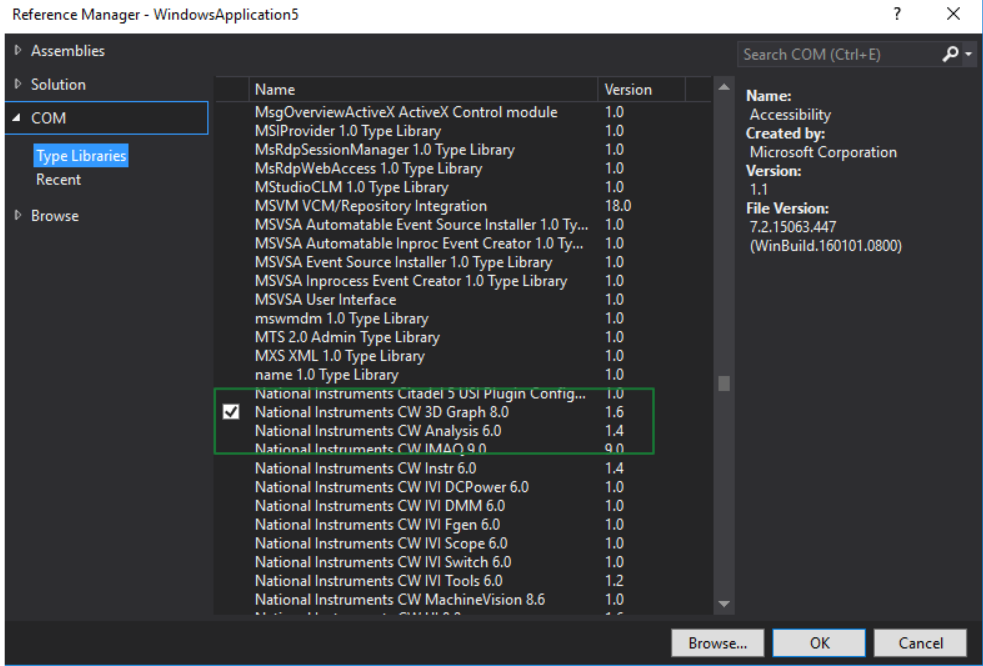
Task: Select National Instruments CW IVI Tools 6.0
Action: point(464,581)
